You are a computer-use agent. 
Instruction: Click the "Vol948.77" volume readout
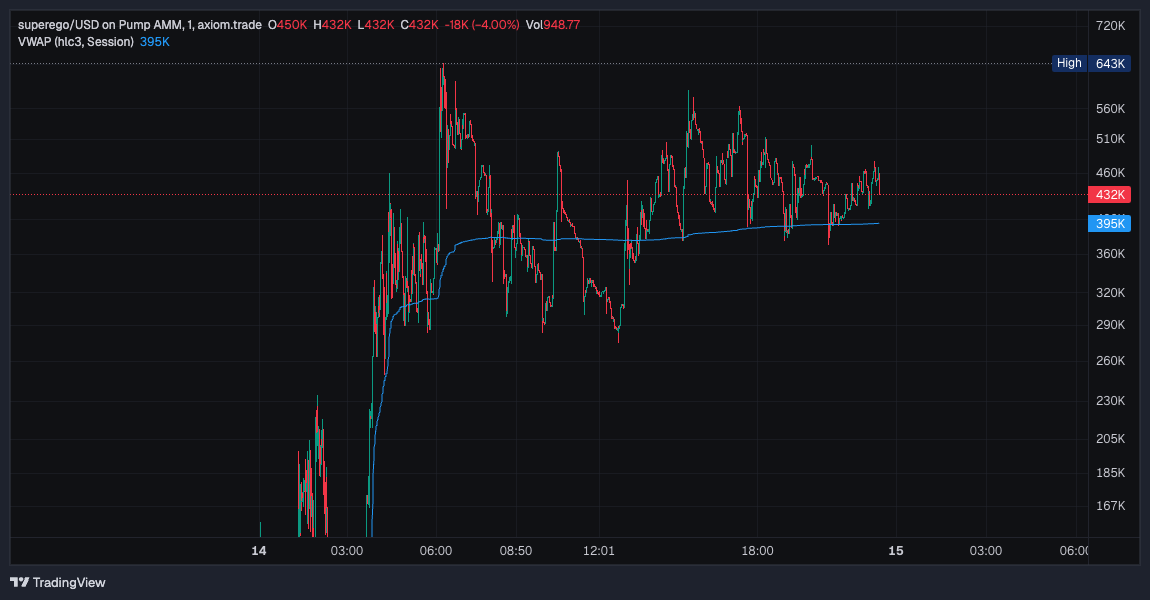[x=553, y=25]
